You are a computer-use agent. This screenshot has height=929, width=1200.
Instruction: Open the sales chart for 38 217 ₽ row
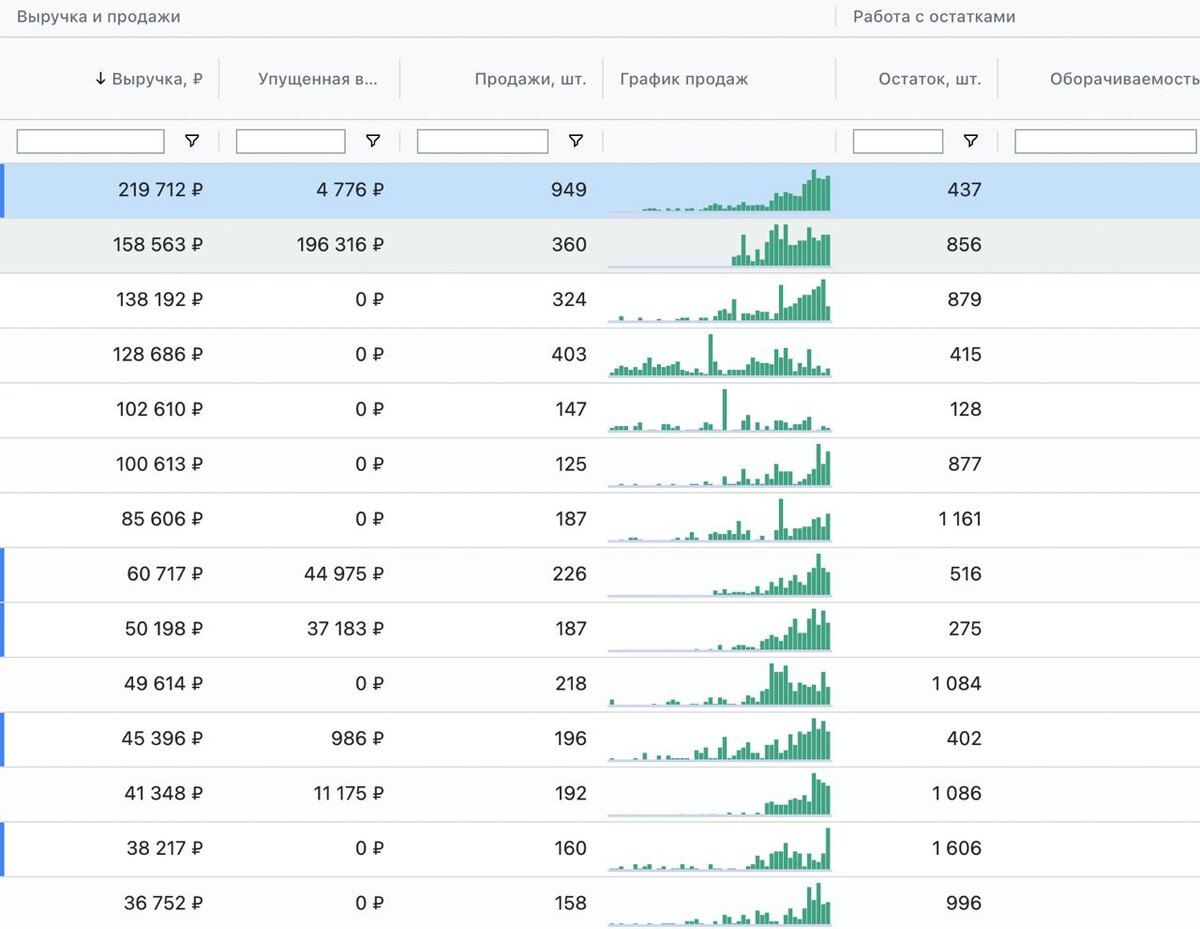[719, 849]
